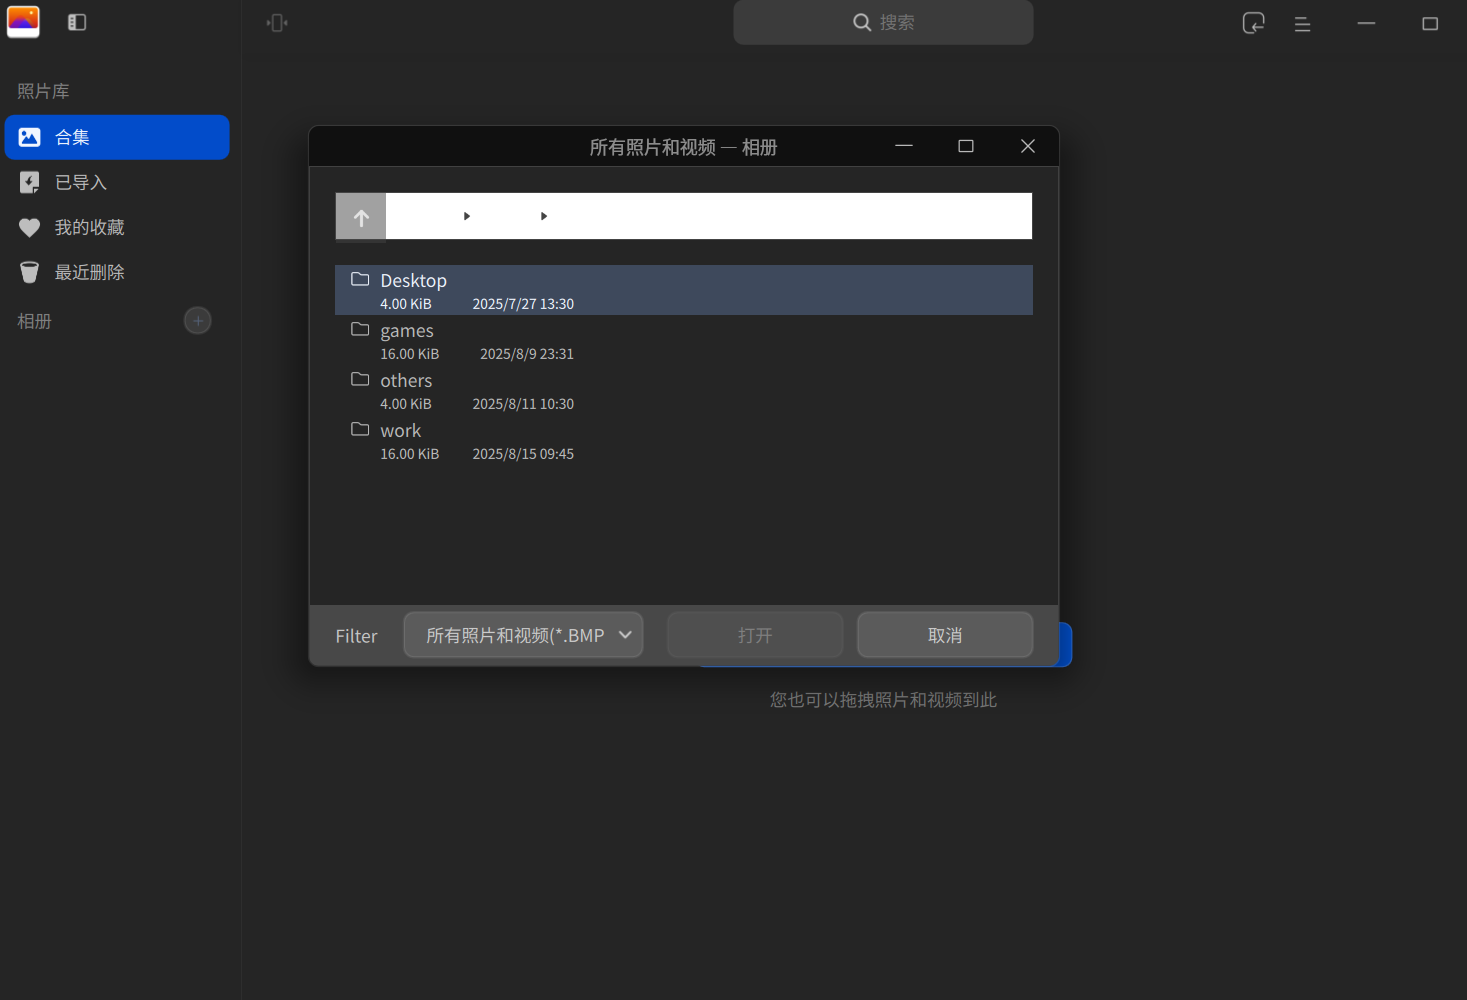Open 最近删除 trash section

tap(117, 272)
